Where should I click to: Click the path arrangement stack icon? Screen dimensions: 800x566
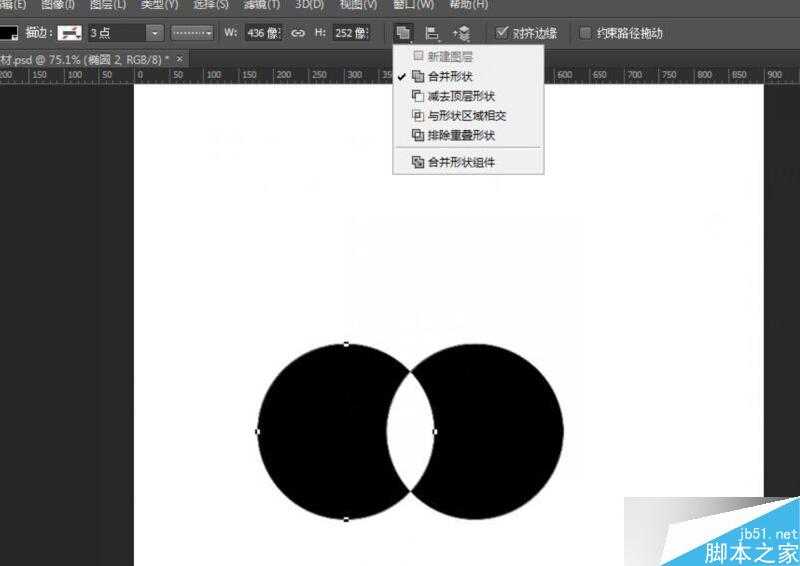pos(462,33)
